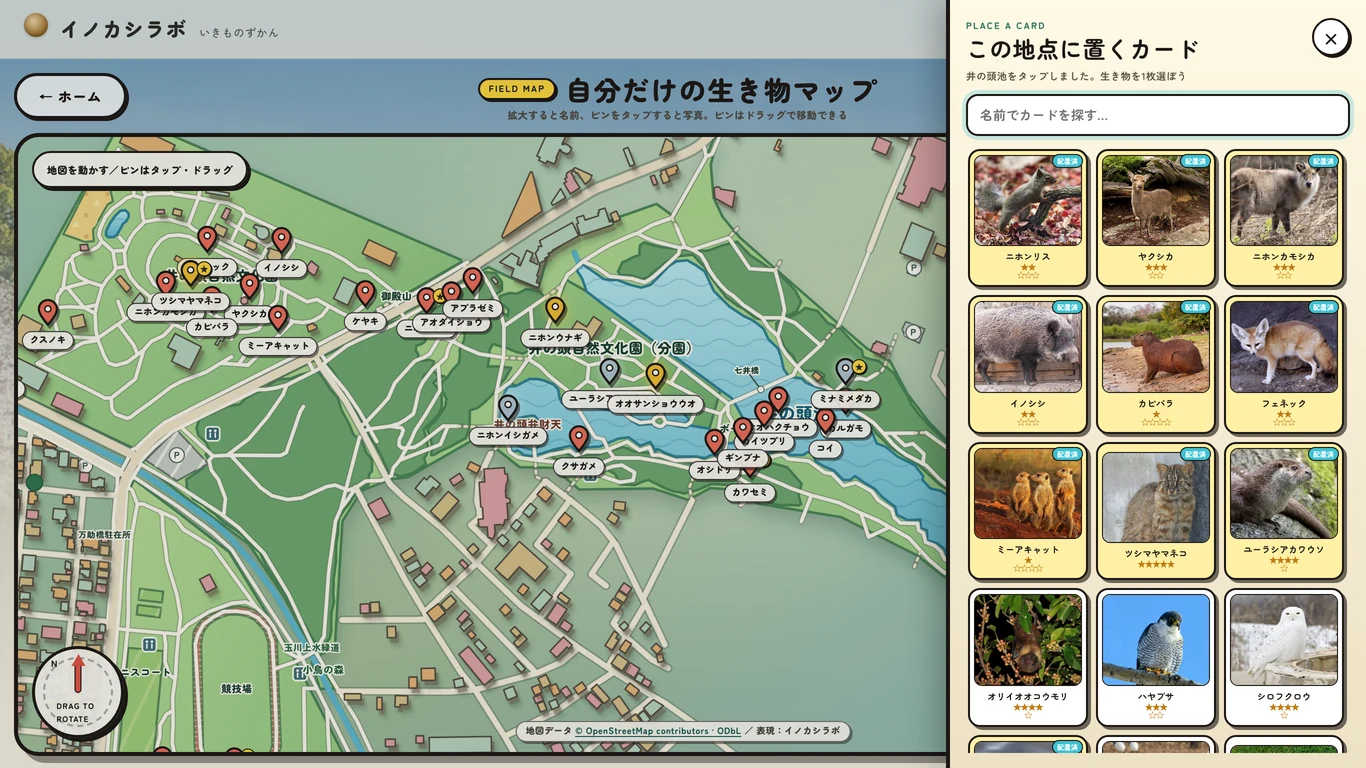Viewport: 1366px width, 768px height.
Task: Click the コイ map label
Action: click(825, 449)
